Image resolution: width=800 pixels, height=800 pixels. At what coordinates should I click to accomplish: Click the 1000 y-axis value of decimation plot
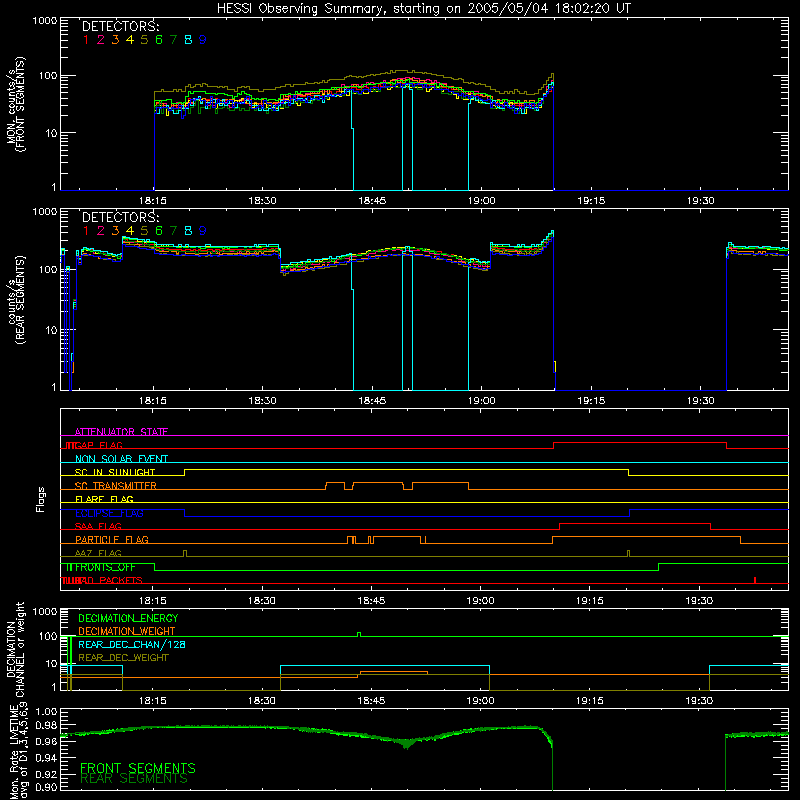[x=44, y=612]
